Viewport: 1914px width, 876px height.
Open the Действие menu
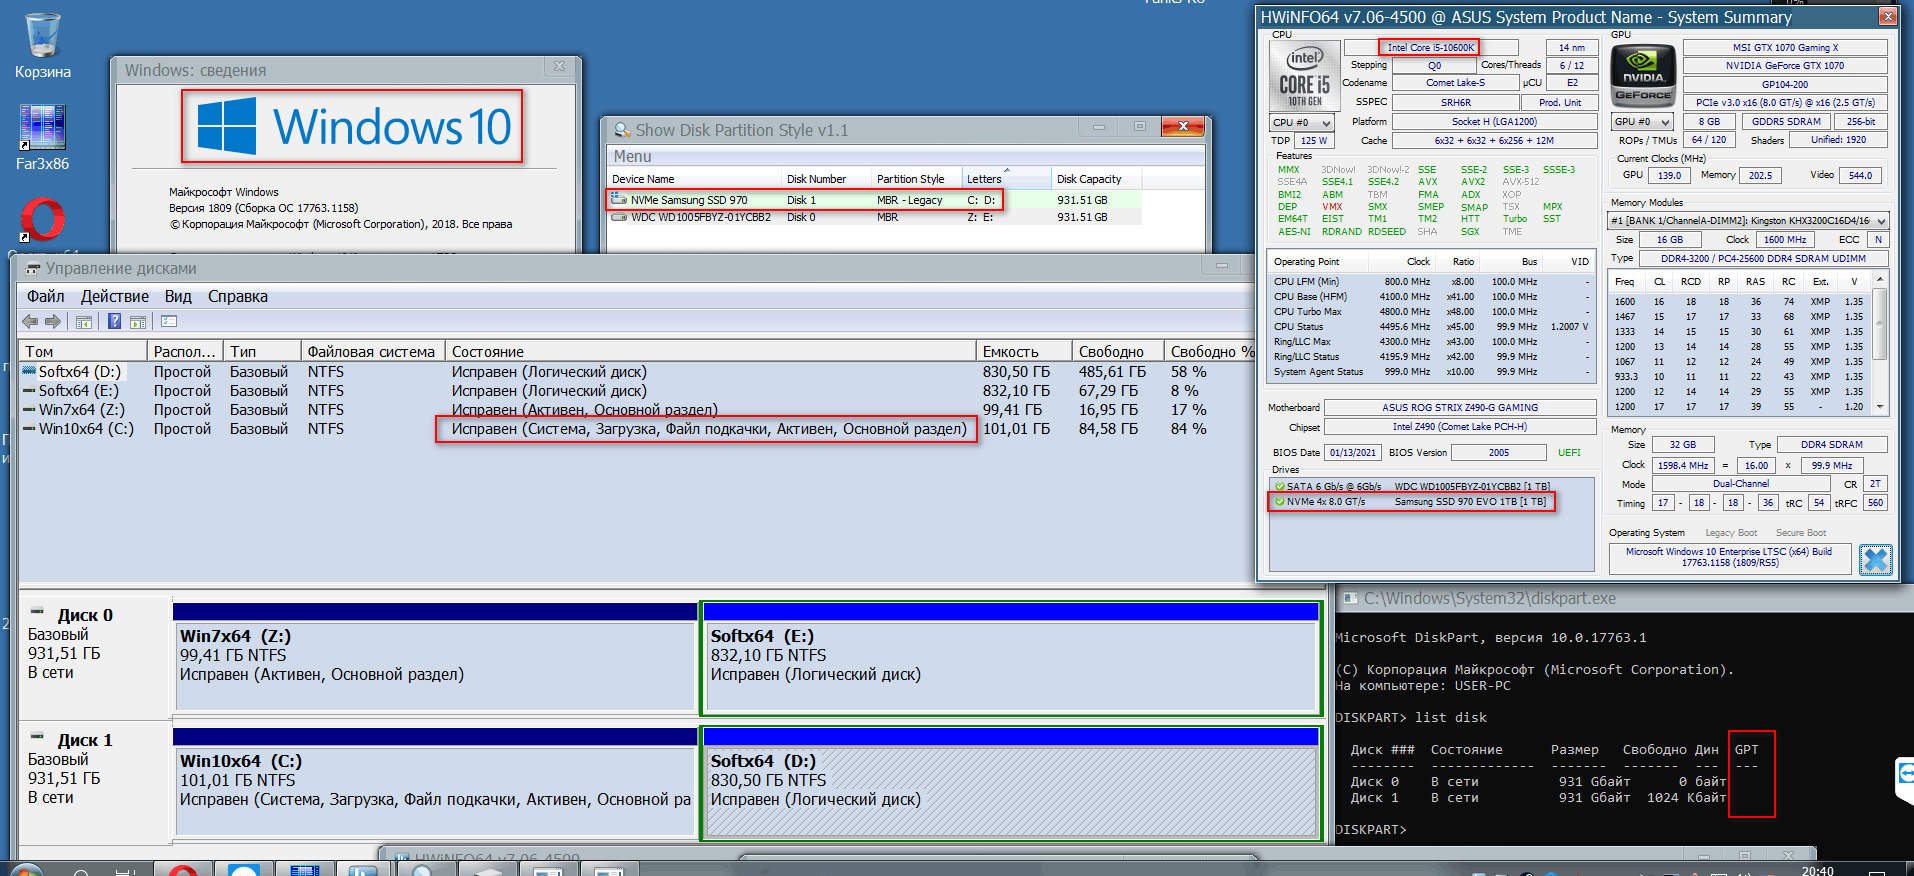click(x=115, y=297)
